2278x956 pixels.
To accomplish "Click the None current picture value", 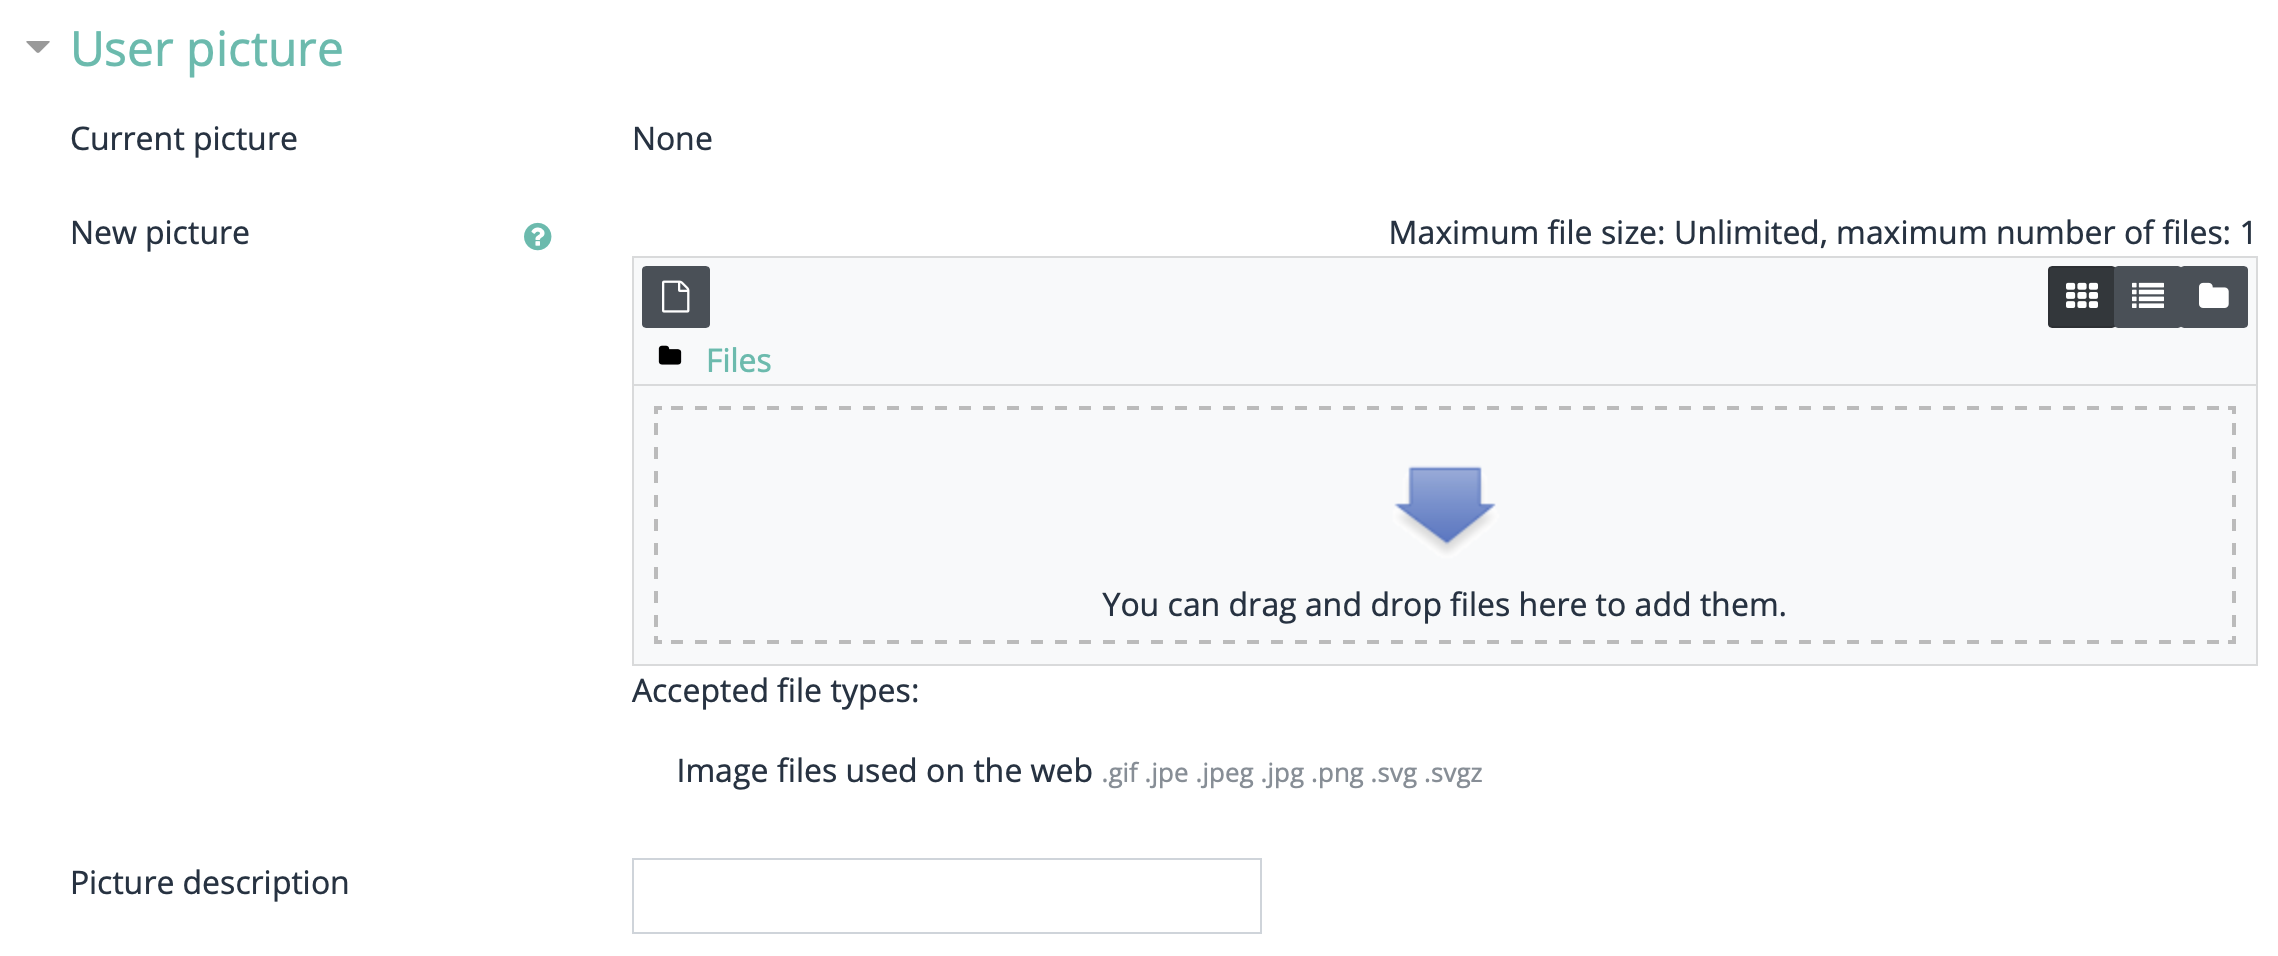I will pos(672,139).
